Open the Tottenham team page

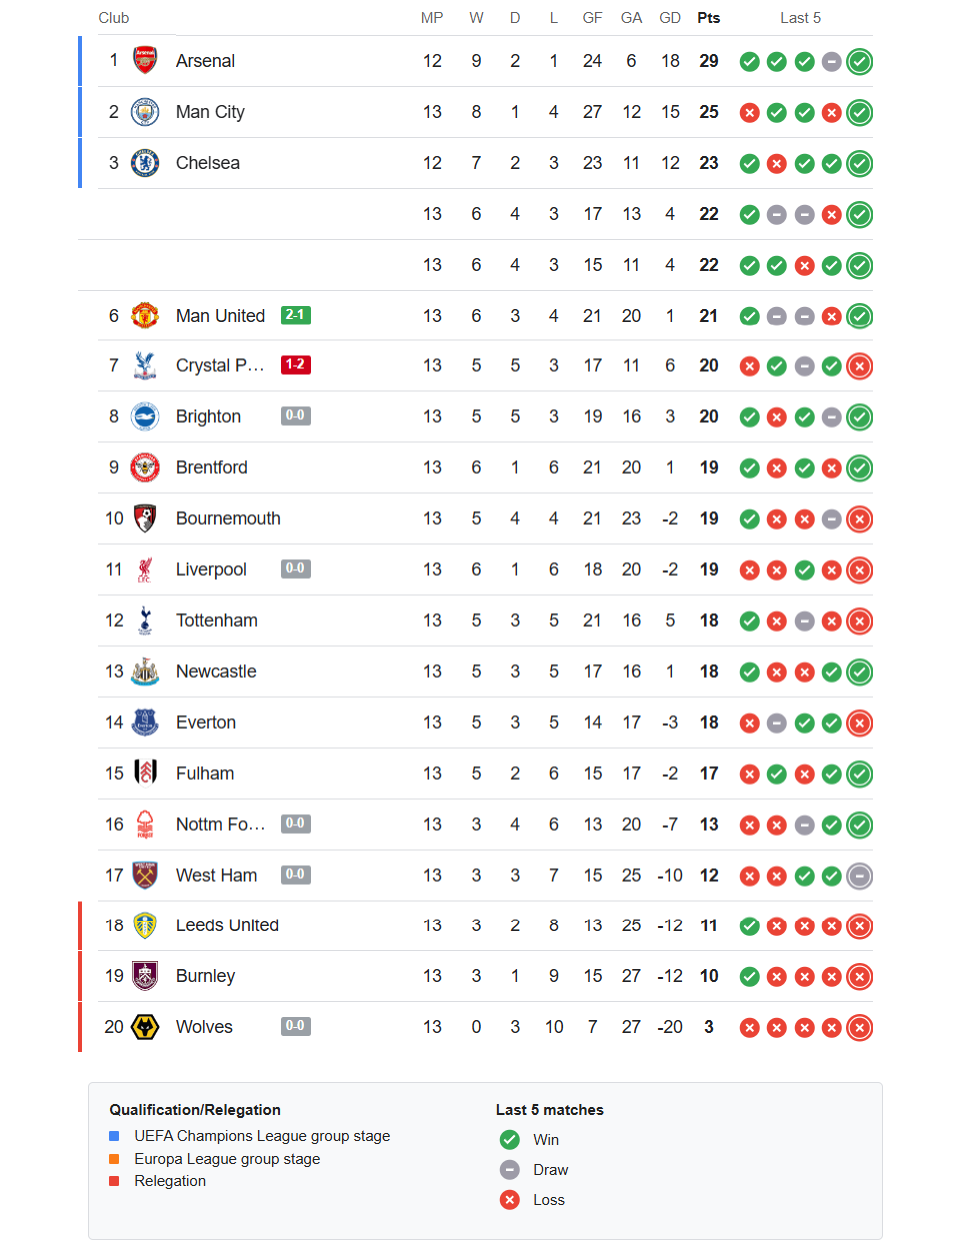click(216, 620)
